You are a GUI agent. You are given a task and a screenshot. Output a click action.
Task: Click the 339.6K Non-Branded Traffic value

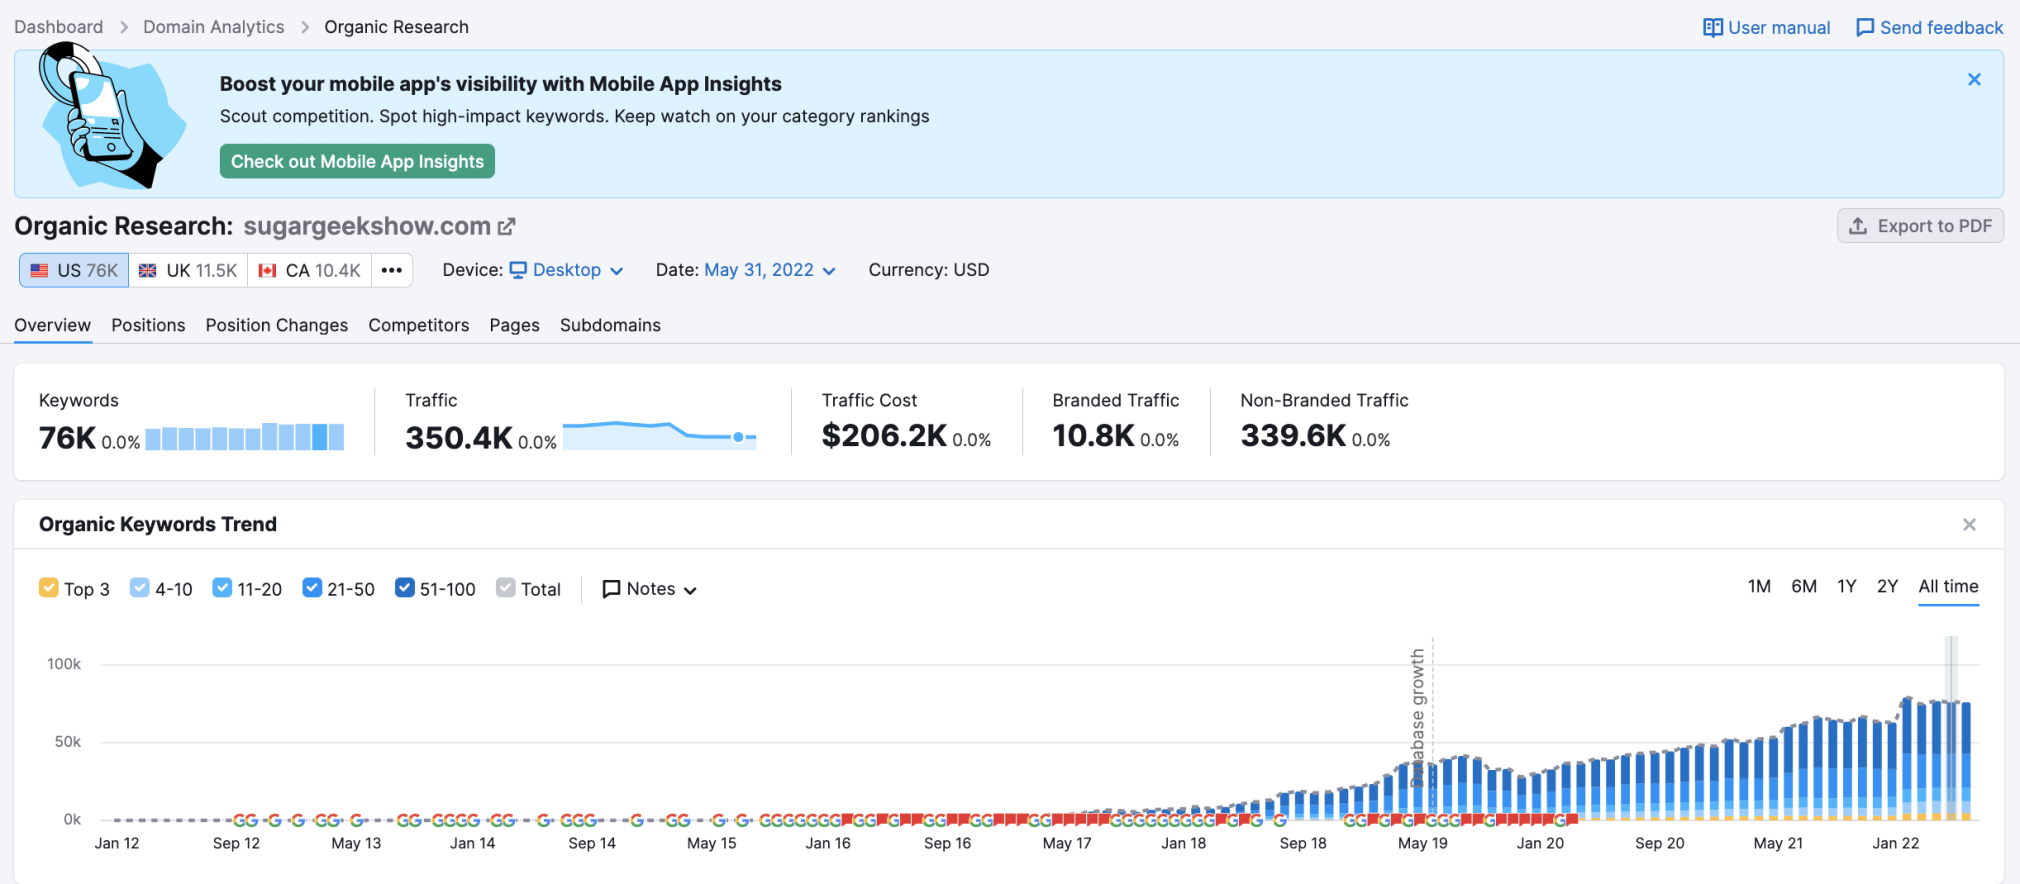pyautogui.click(x=1293, y=435)
